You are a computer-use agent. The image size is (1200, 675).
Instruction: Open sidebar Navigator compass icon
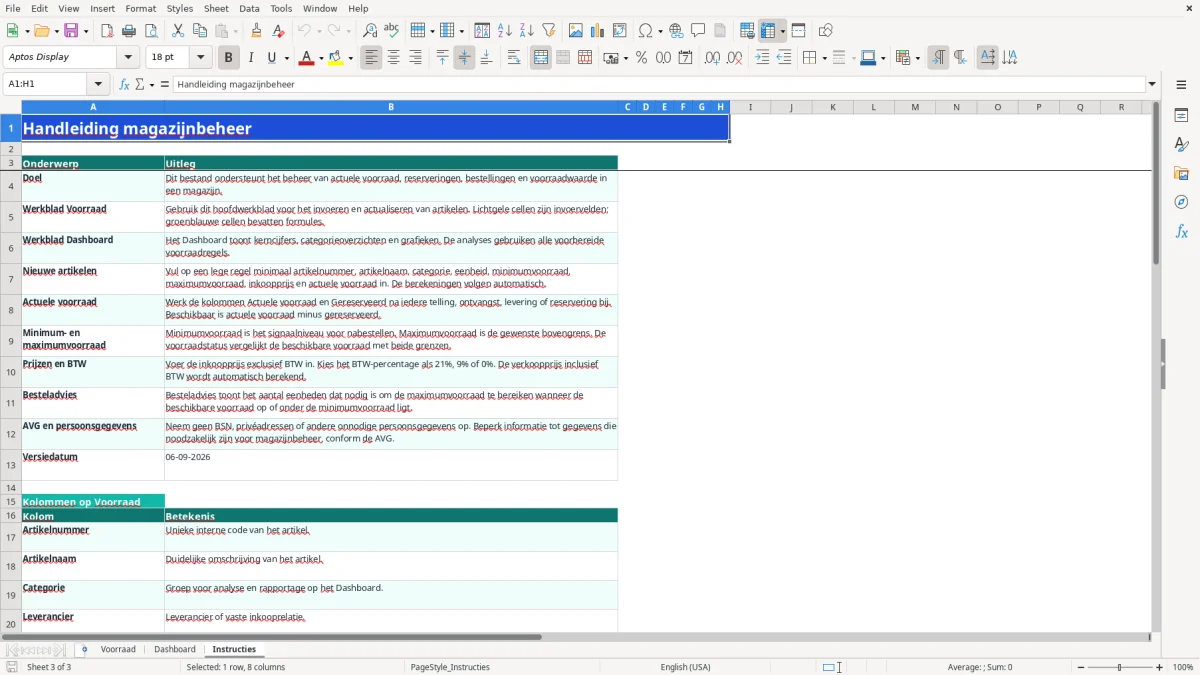point(1181,203)
